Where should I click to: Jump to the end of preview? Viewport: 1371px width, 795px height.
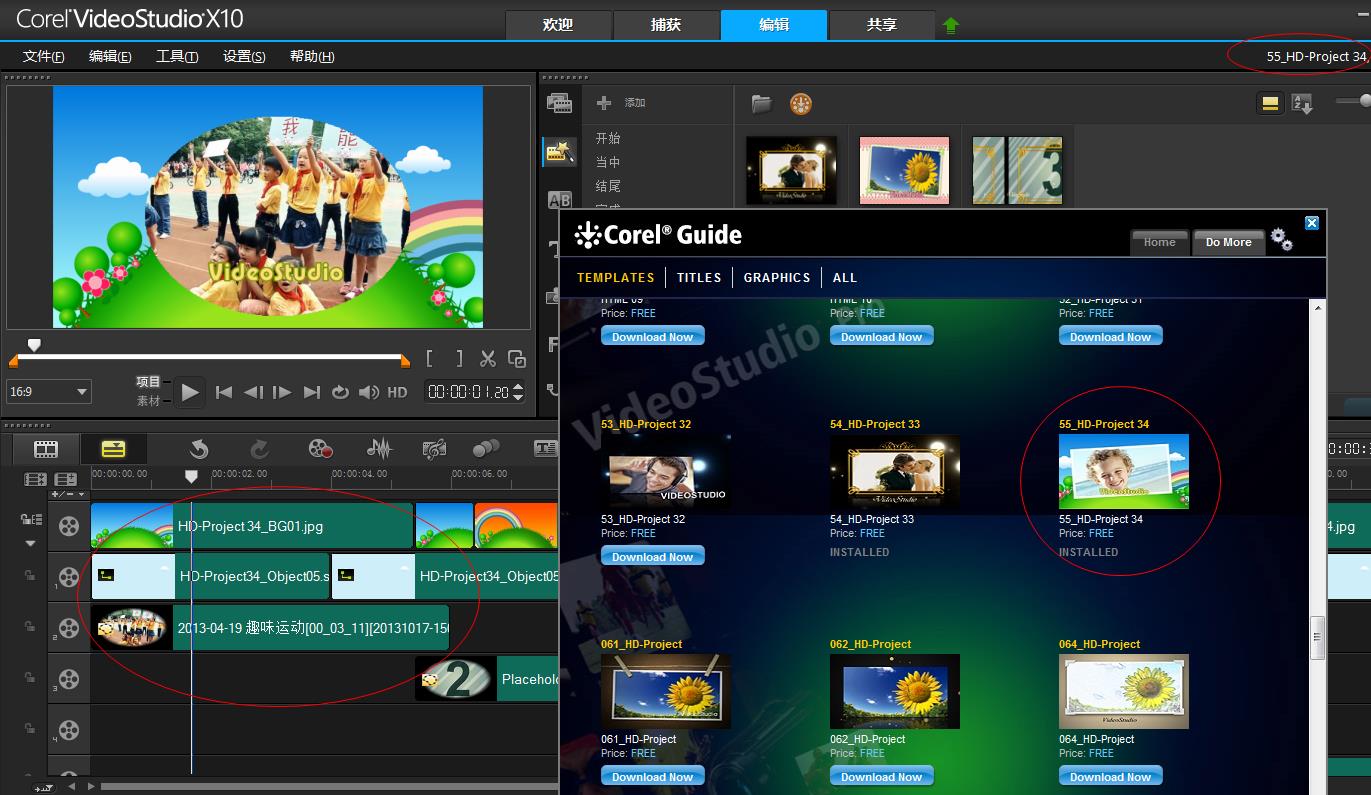click(x=311, y=392)
